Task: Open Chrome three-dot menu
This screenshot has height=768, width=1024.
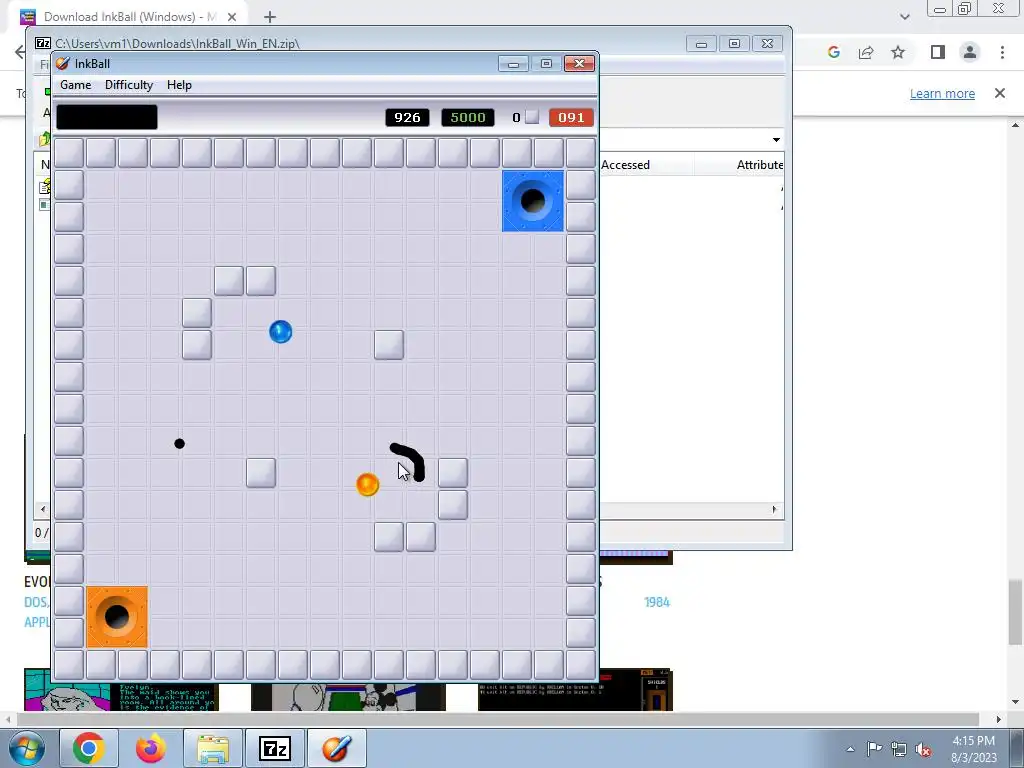Action: (1002, 52)
